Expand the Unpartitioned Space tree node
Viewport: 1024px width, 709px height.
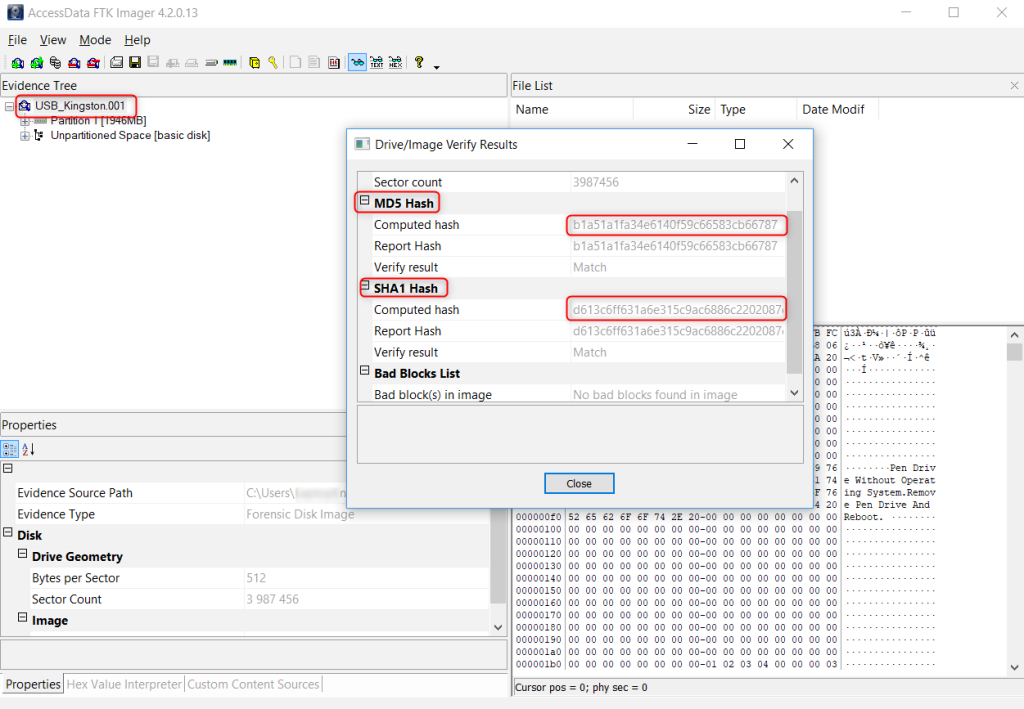[25, 135]
